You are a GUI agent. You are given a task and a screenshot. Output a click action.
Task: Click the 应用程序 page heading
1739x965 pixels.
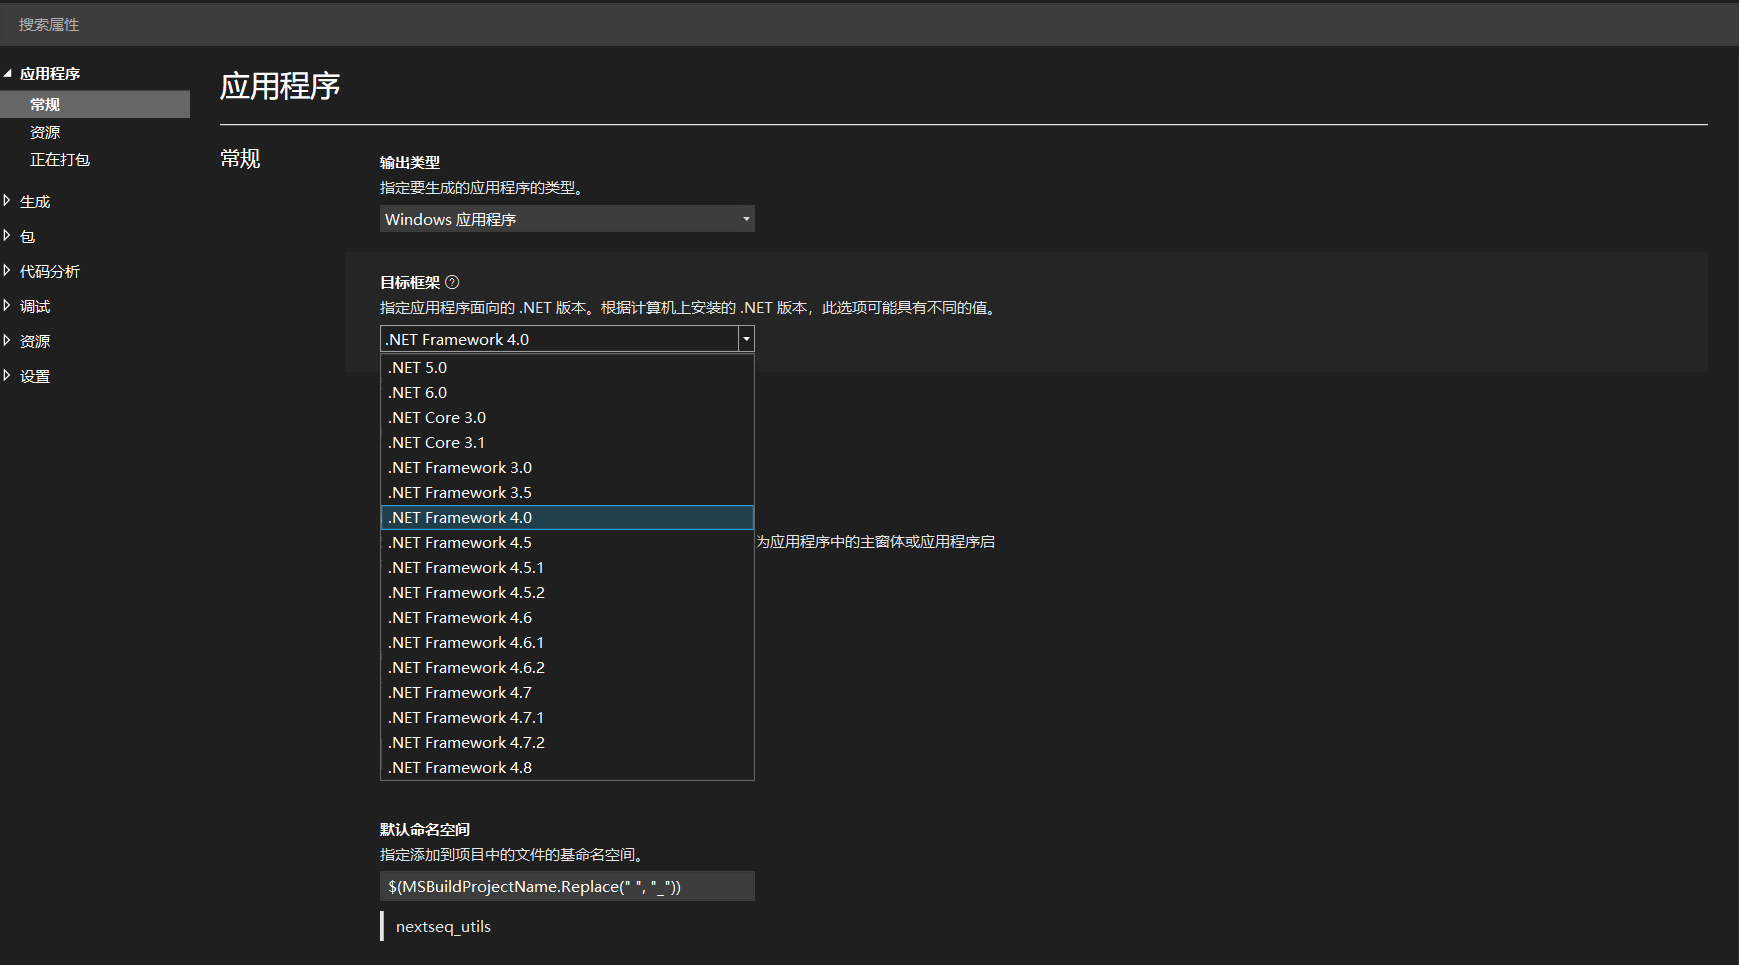coord(280,86)
